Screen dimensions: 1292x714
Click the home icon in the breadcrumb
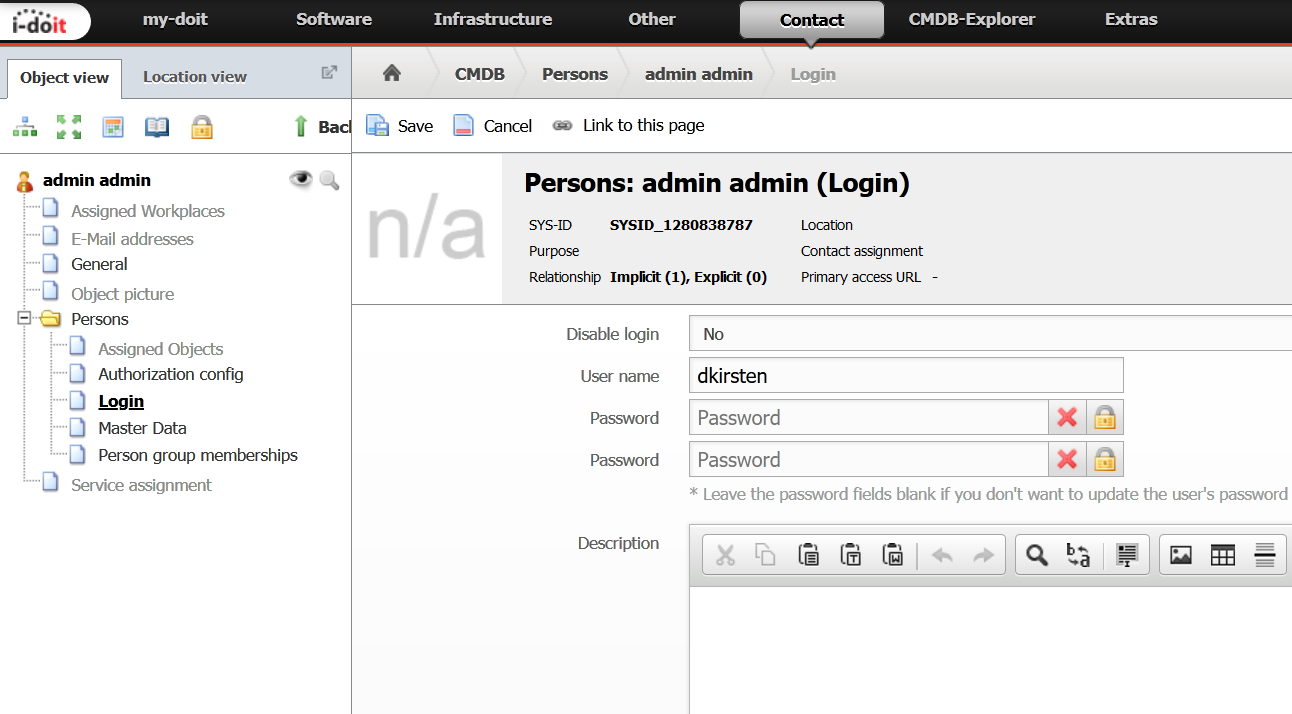coord(392,73)
